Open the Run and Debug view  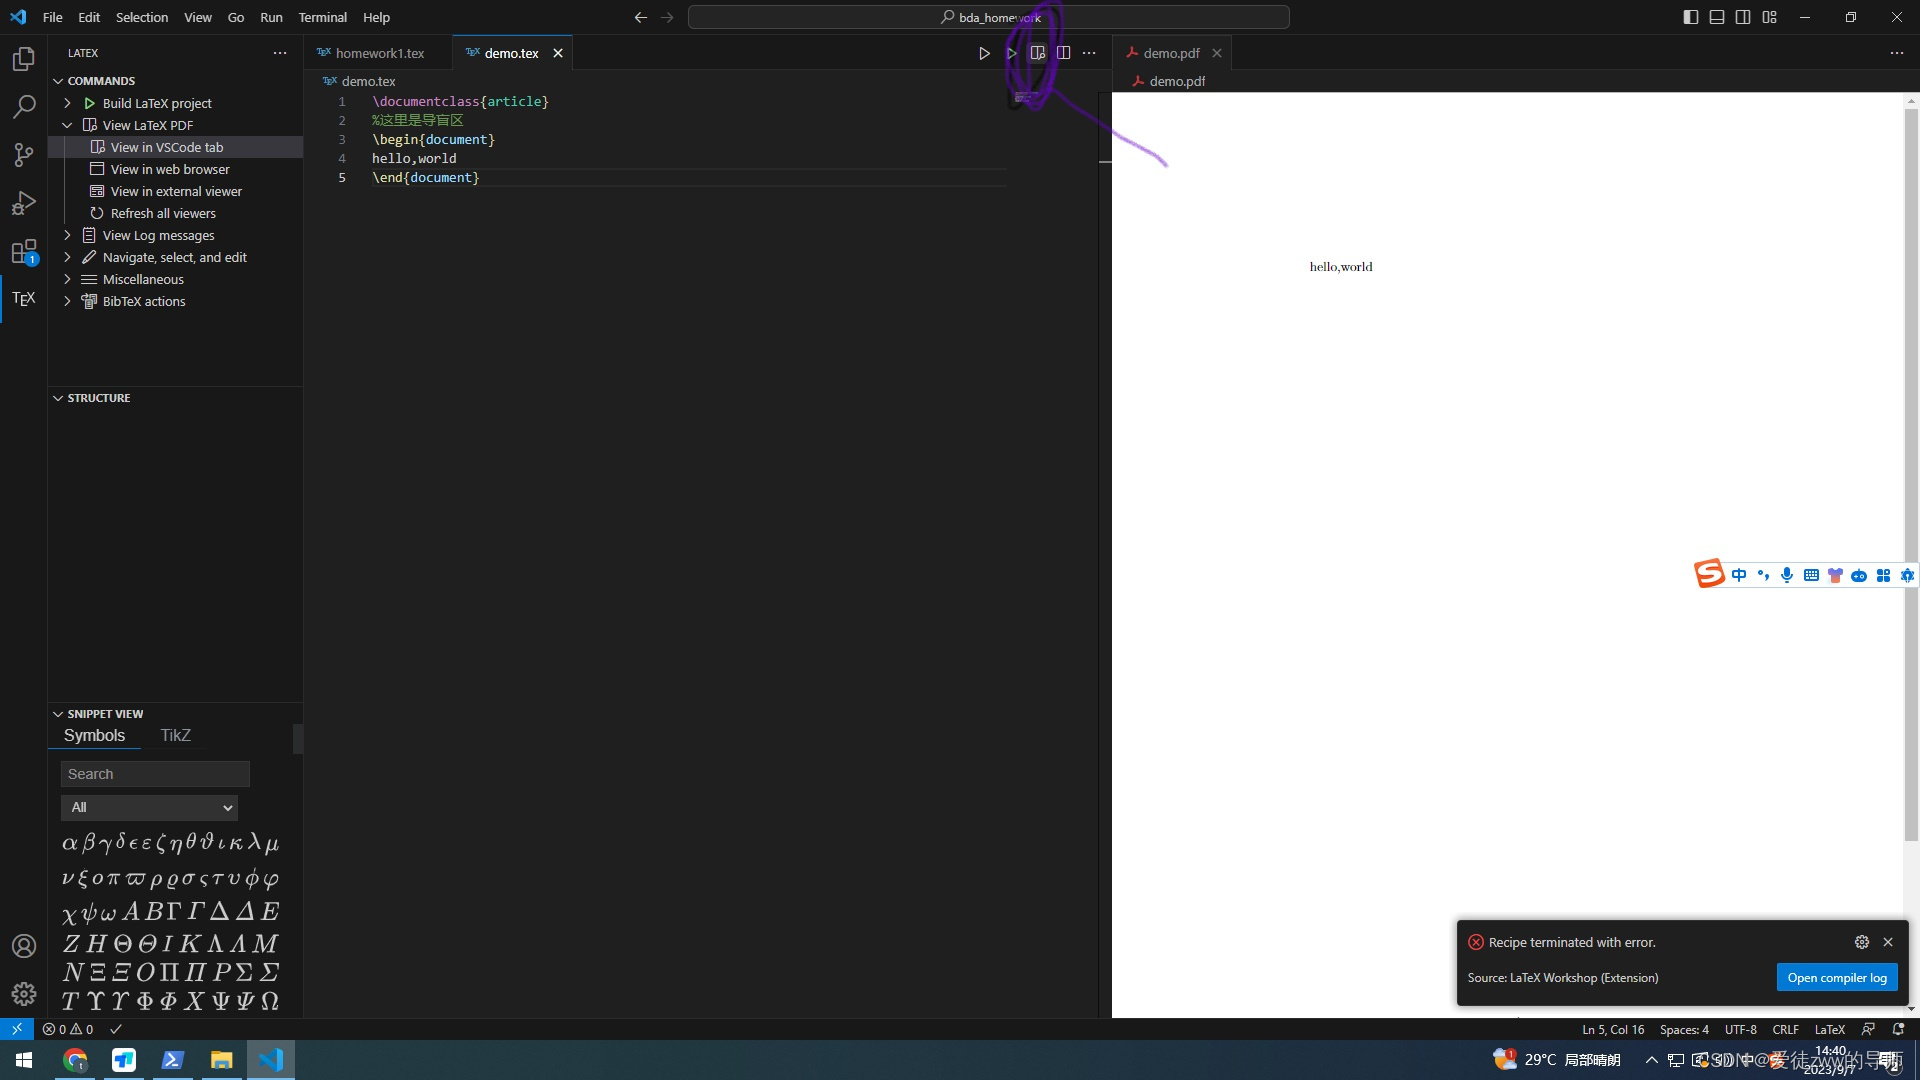tap(24, 203)
